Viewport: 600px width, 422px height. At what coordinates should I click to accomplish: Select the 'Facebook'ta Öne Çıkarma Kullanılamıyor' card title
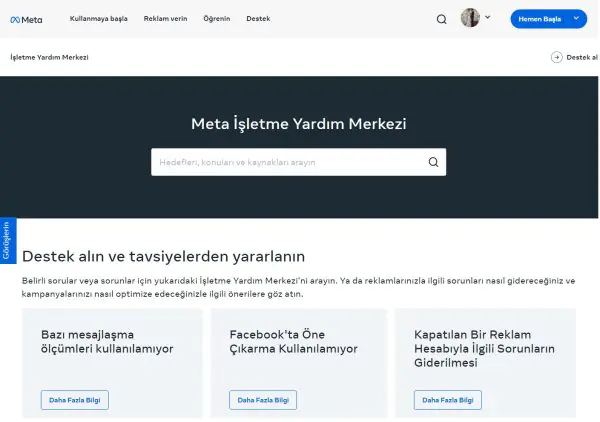pos(293,342)
